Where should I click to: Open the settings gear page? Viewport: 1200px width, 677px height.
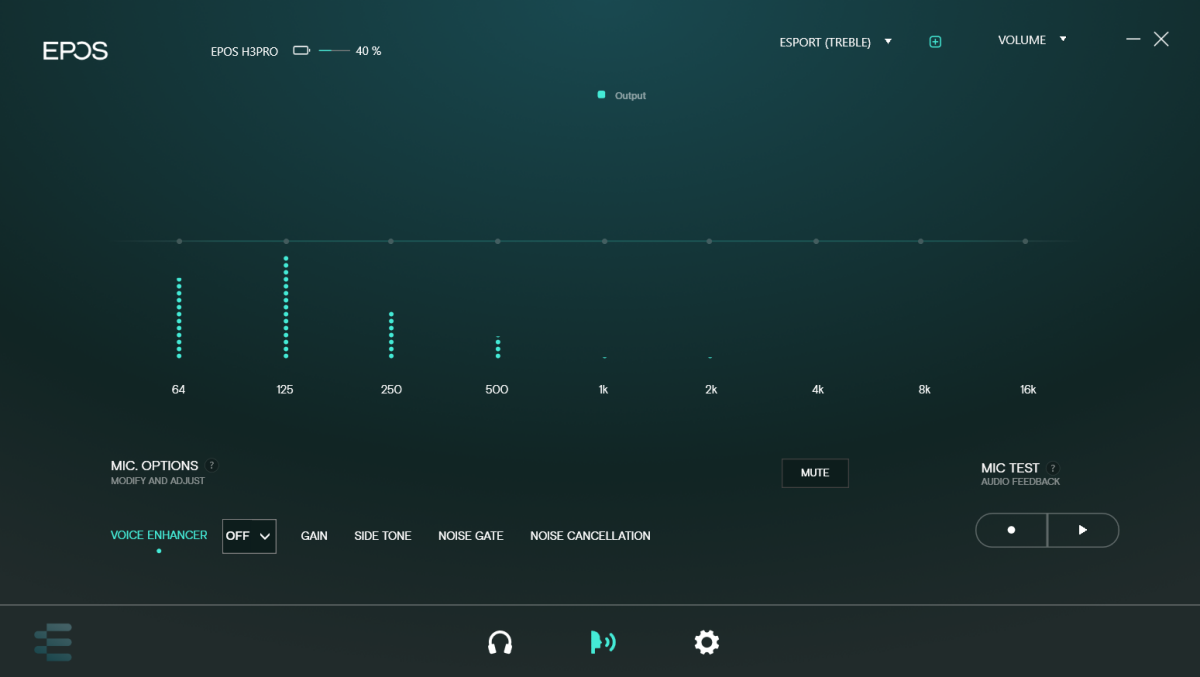[707, 642]
